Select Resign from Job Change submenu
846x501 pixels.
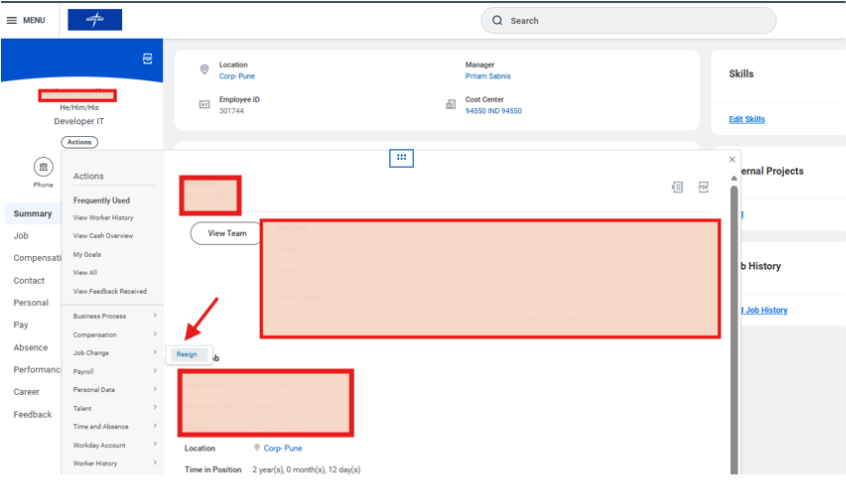187,354
